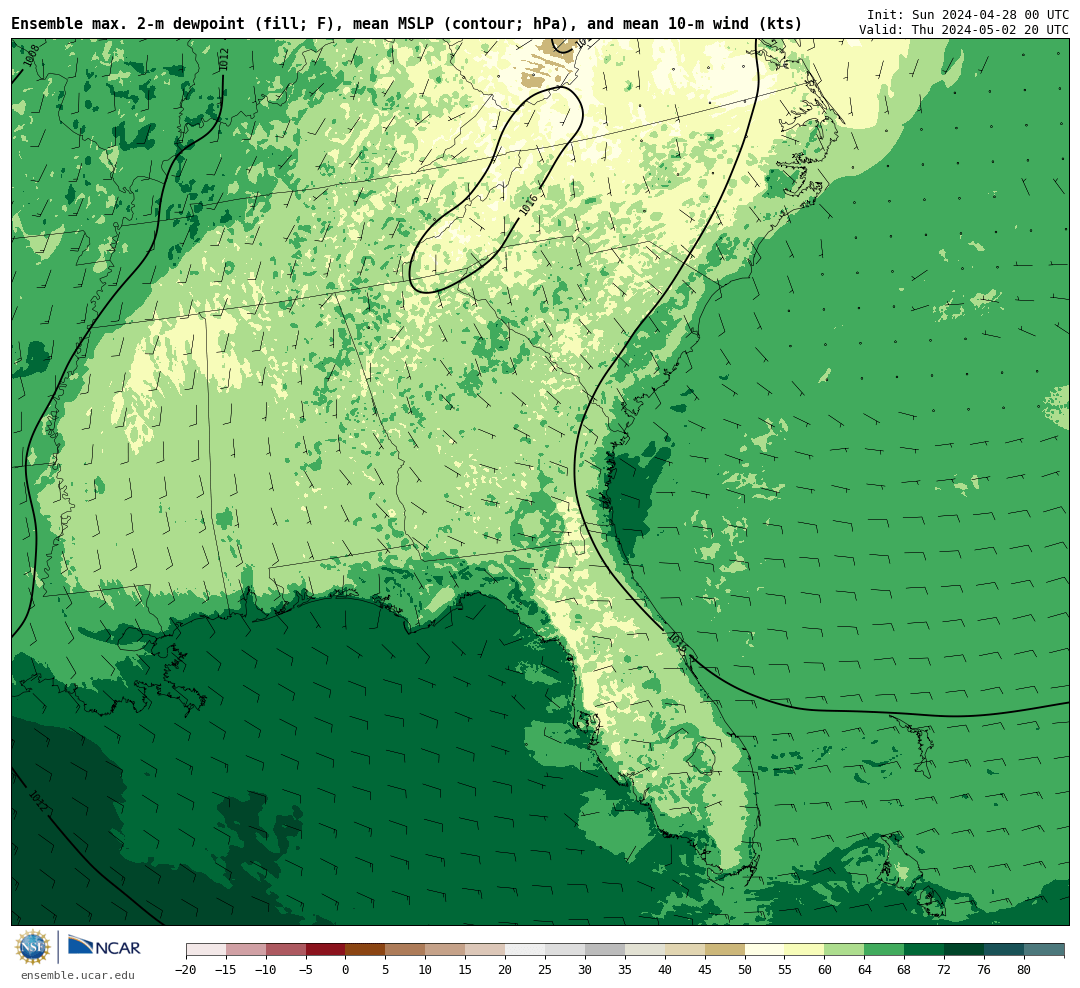
Task: Click the 64 tick label on colorbar
Action: pos(864,970)
